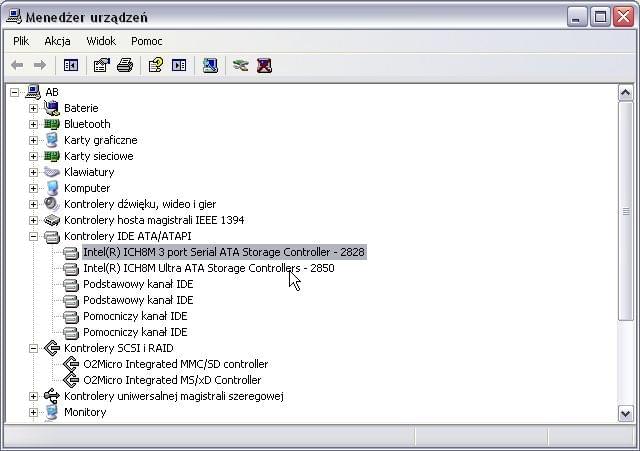Expand the Baterie node
The image size is (640, 451).
click(33, 108)
